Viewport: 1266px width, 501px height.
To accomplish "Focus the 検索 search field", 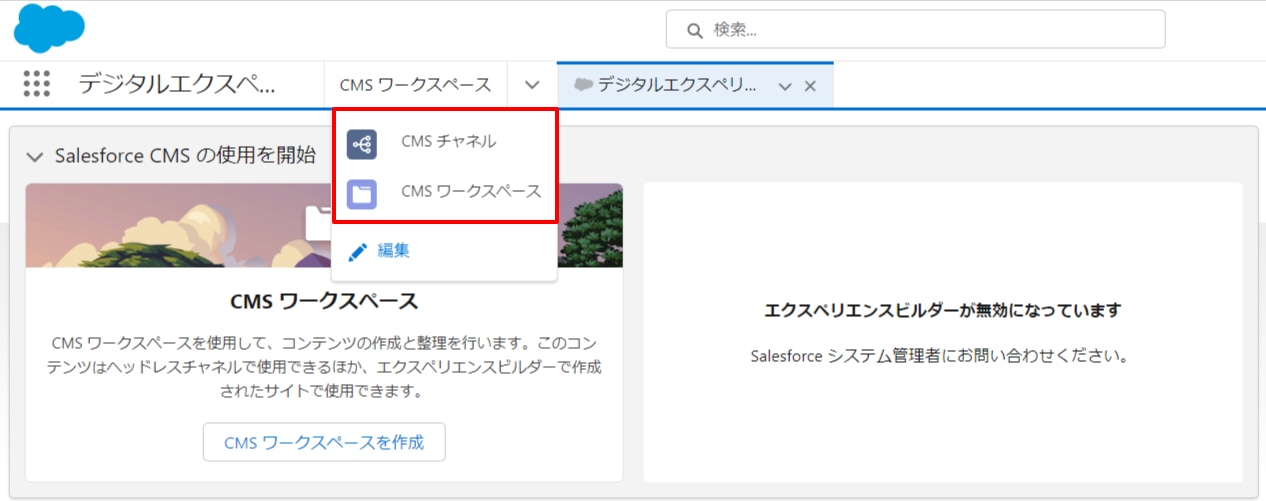I will point(916,30).
